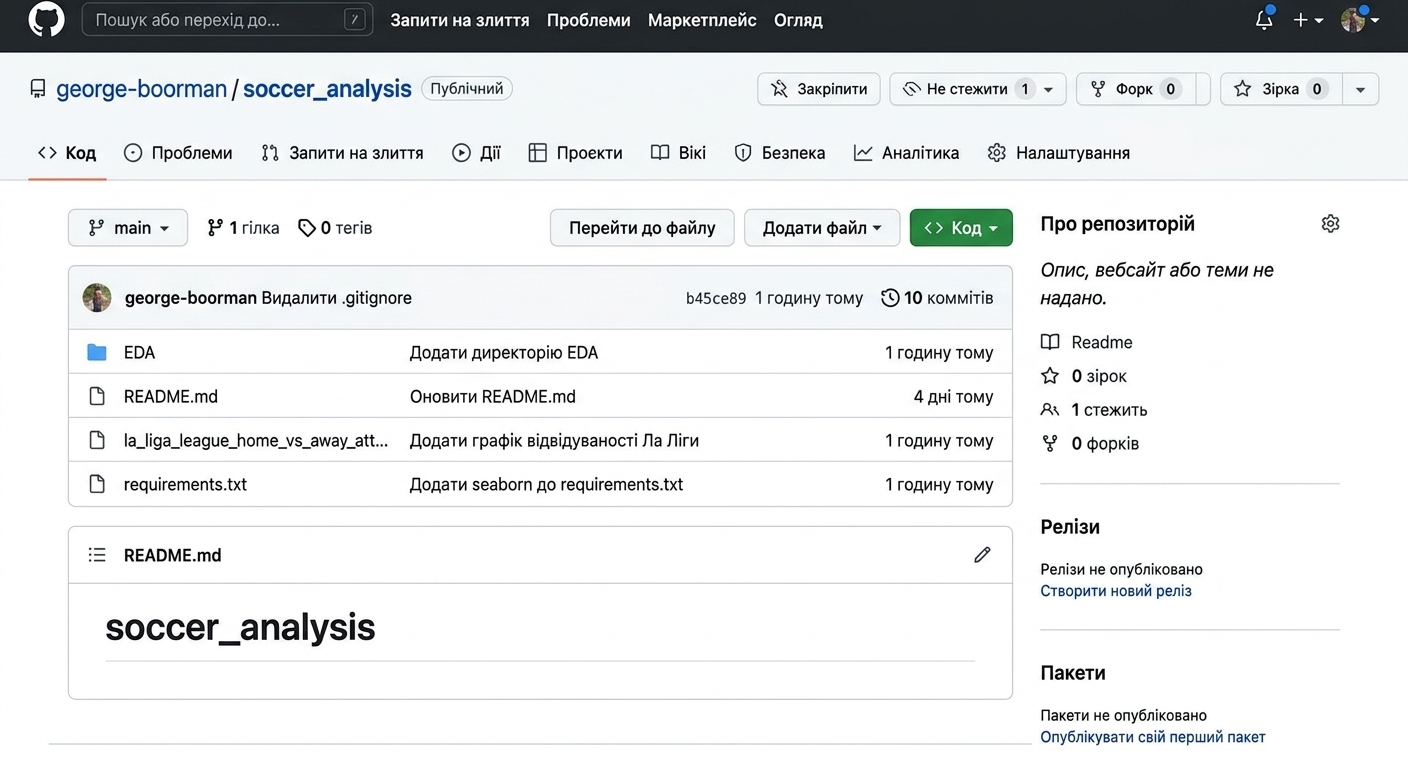View the '0 тегів' tags link

(335, 228)
